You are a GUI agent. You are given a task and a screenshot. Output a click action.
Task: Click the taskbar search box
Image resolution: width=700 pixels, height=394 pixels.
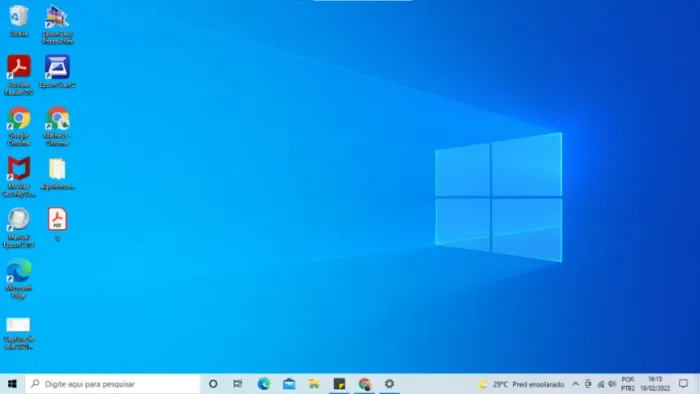pos(113,384)
